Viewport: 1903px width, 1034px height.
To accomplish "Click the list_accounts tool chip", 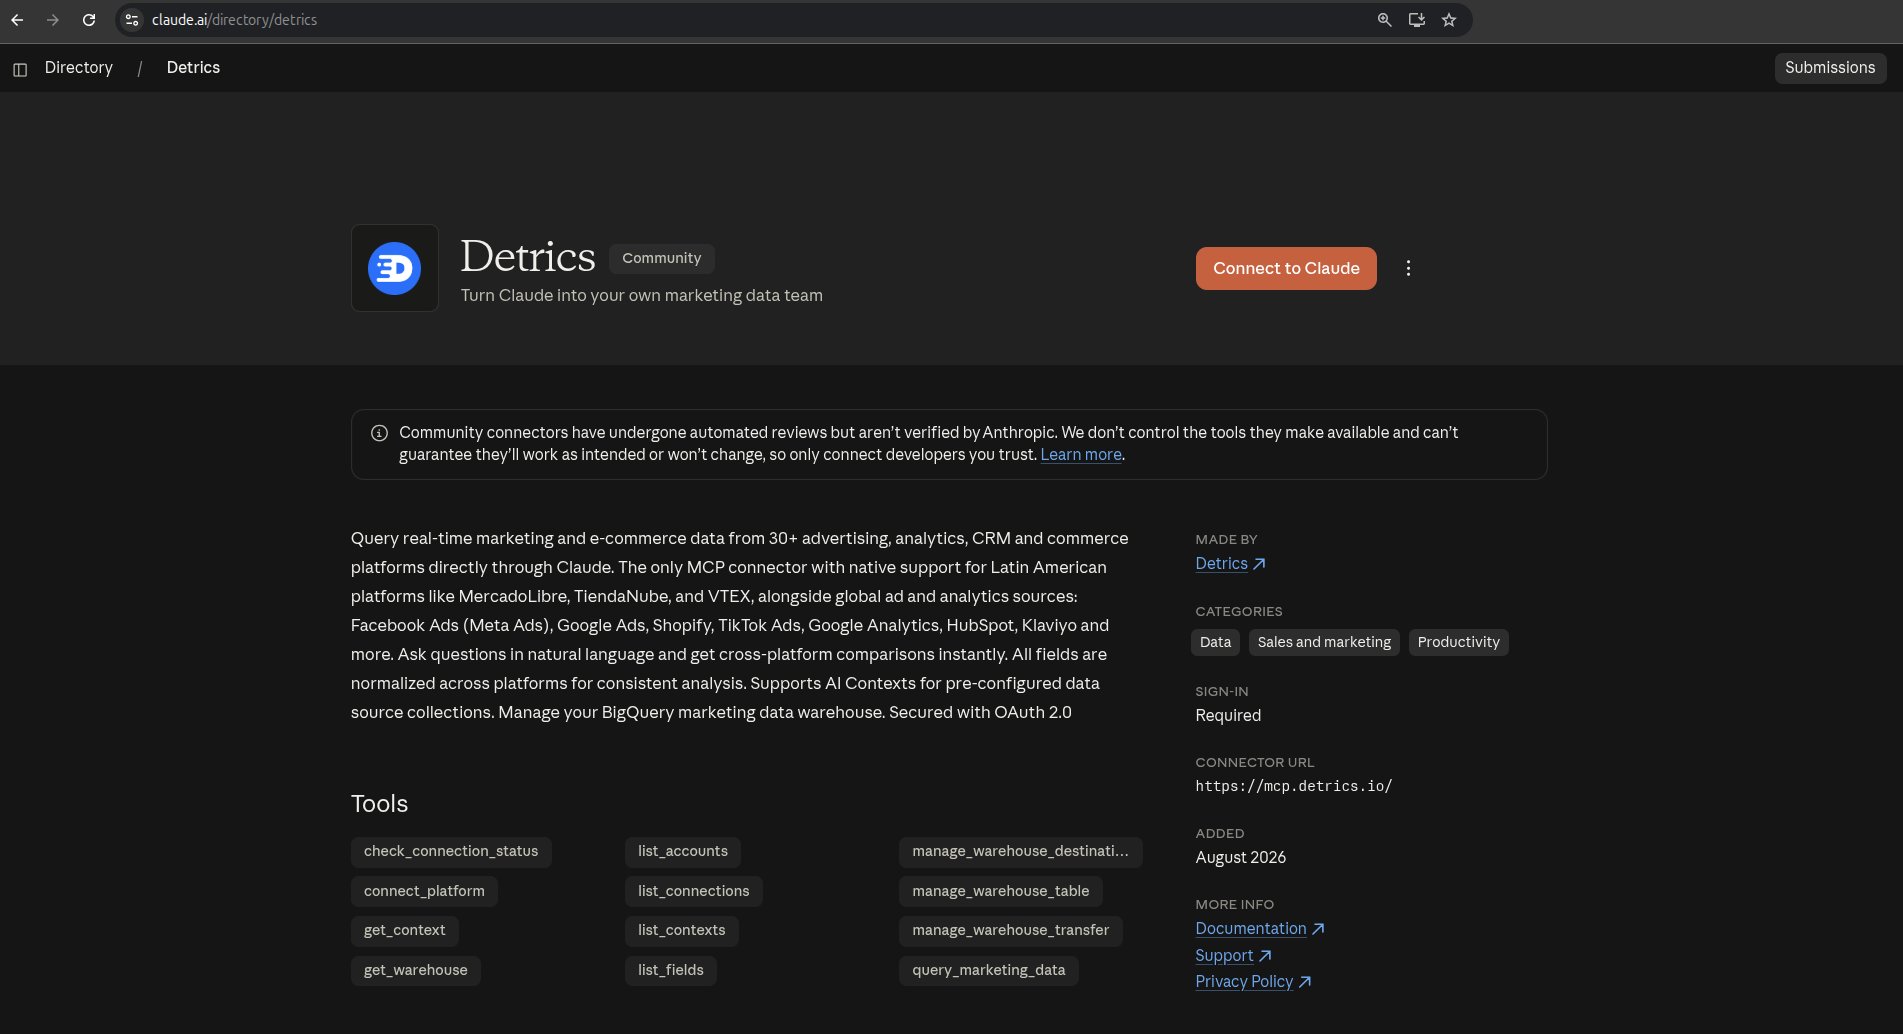I will tap(683, 852).
